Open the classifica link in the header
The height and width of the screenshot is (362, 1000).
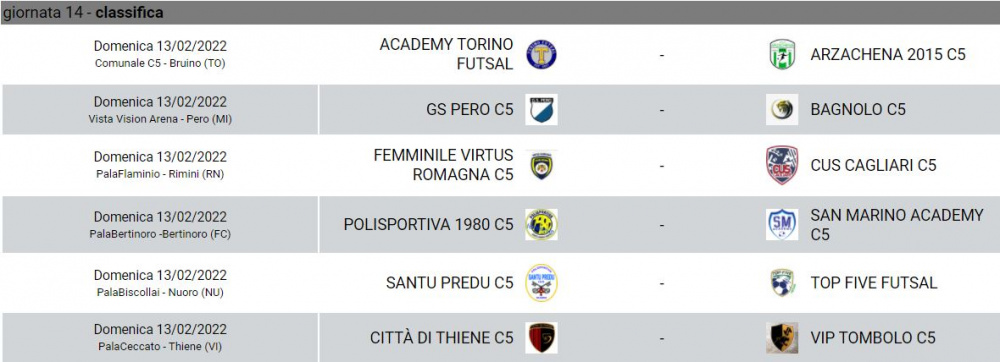point(129,12)
